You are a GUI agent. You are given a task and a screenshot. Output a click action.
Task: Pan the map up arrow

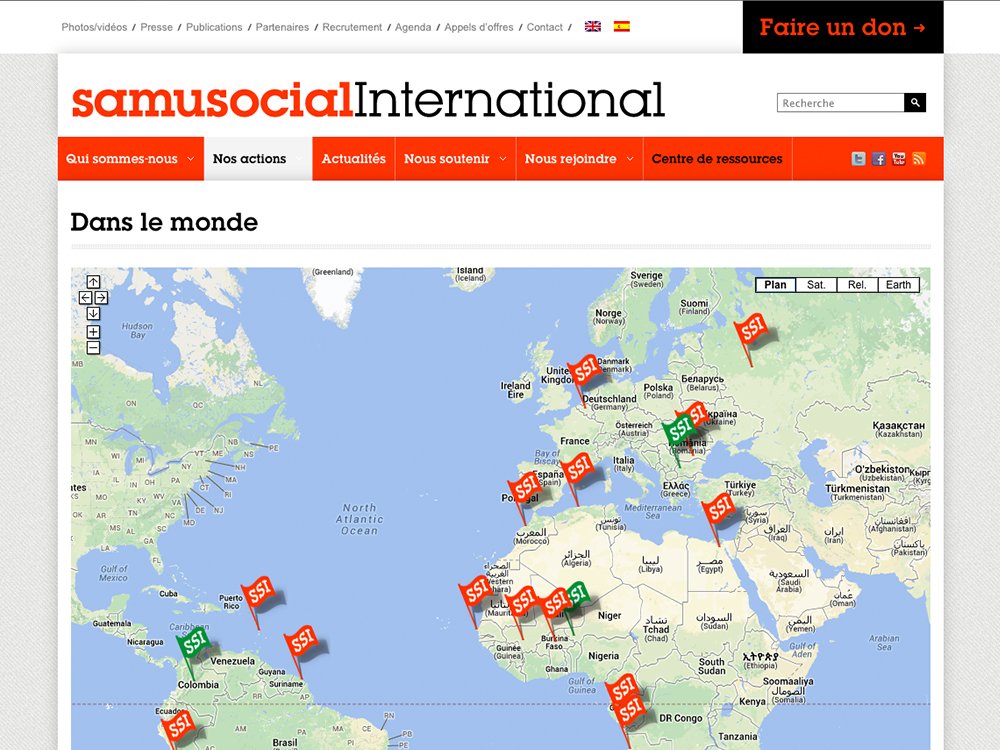[x=93, y=282]
